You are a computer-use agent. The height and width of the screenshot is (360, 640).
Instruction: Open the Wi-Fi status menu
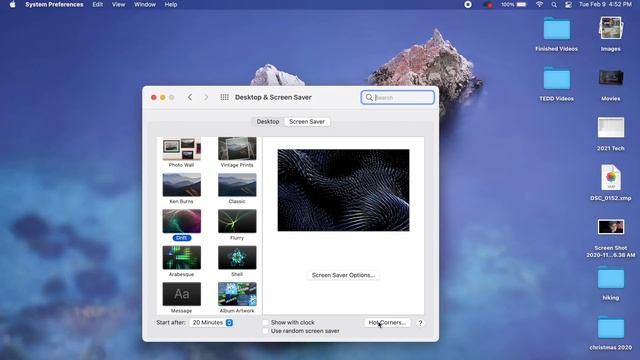[x=539, y=4]
